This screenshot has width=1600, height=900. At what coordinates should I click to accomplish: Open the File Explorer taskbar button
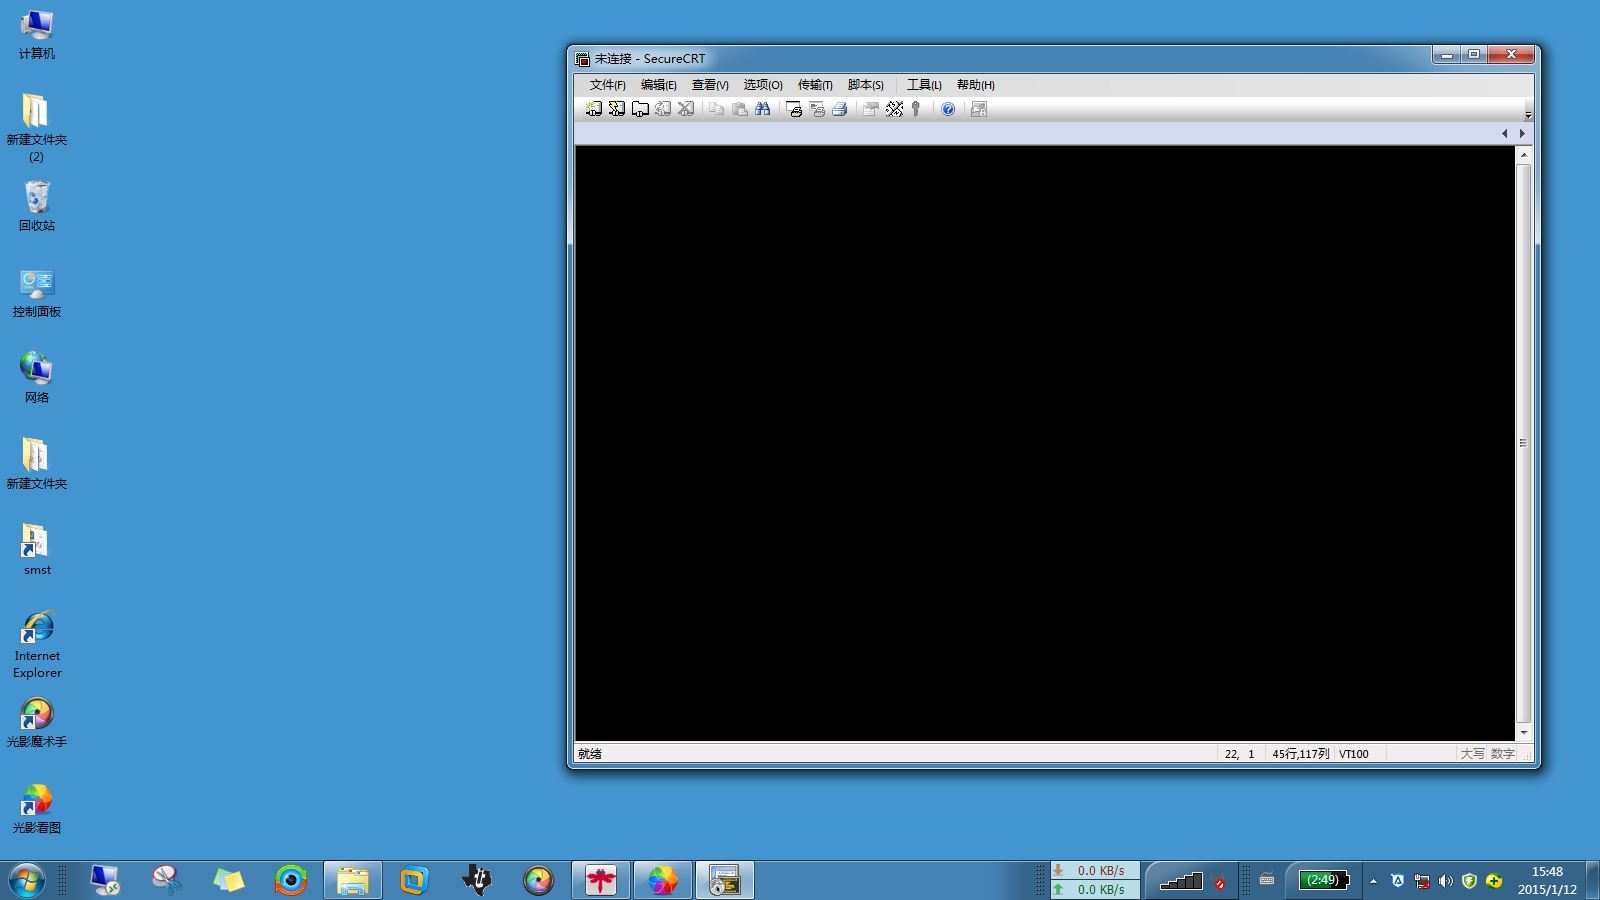click(x=353, y=880)
